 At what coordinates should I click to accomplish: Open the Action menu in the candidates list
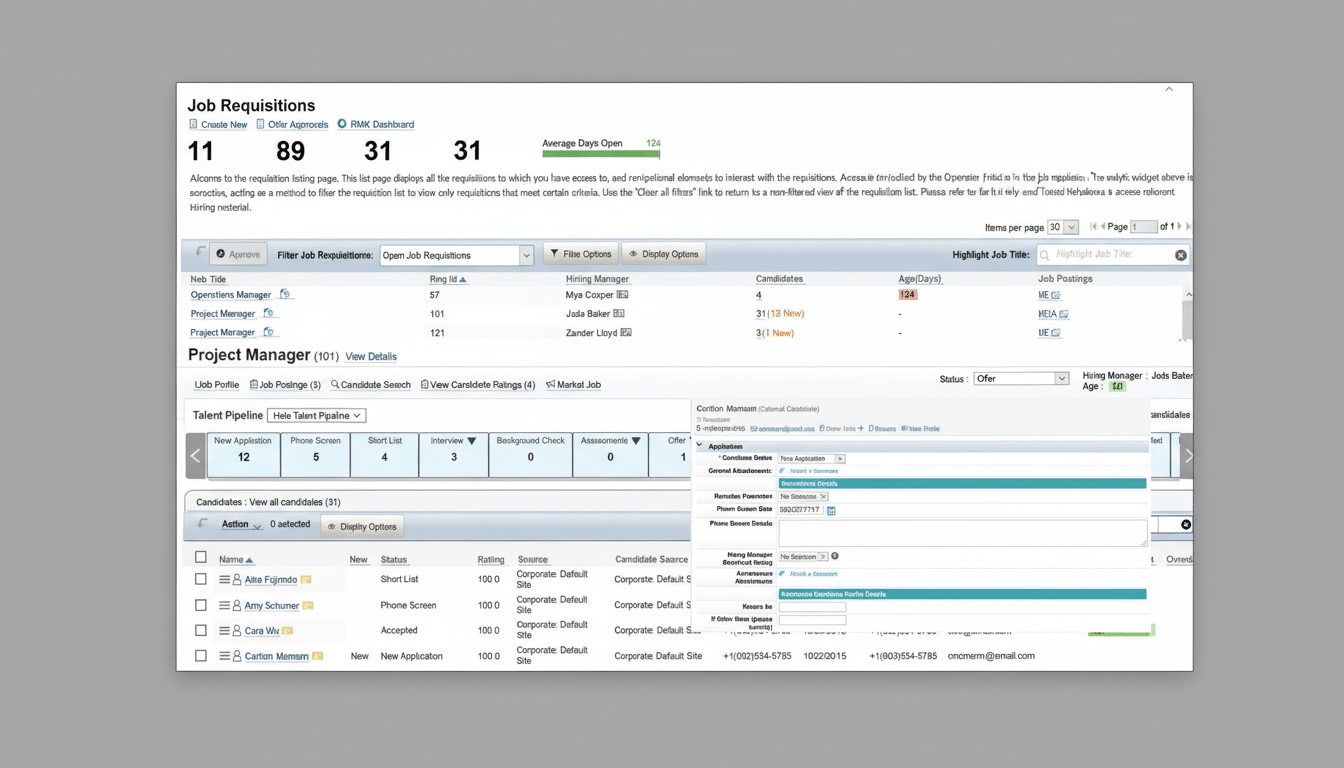[240, 523]
